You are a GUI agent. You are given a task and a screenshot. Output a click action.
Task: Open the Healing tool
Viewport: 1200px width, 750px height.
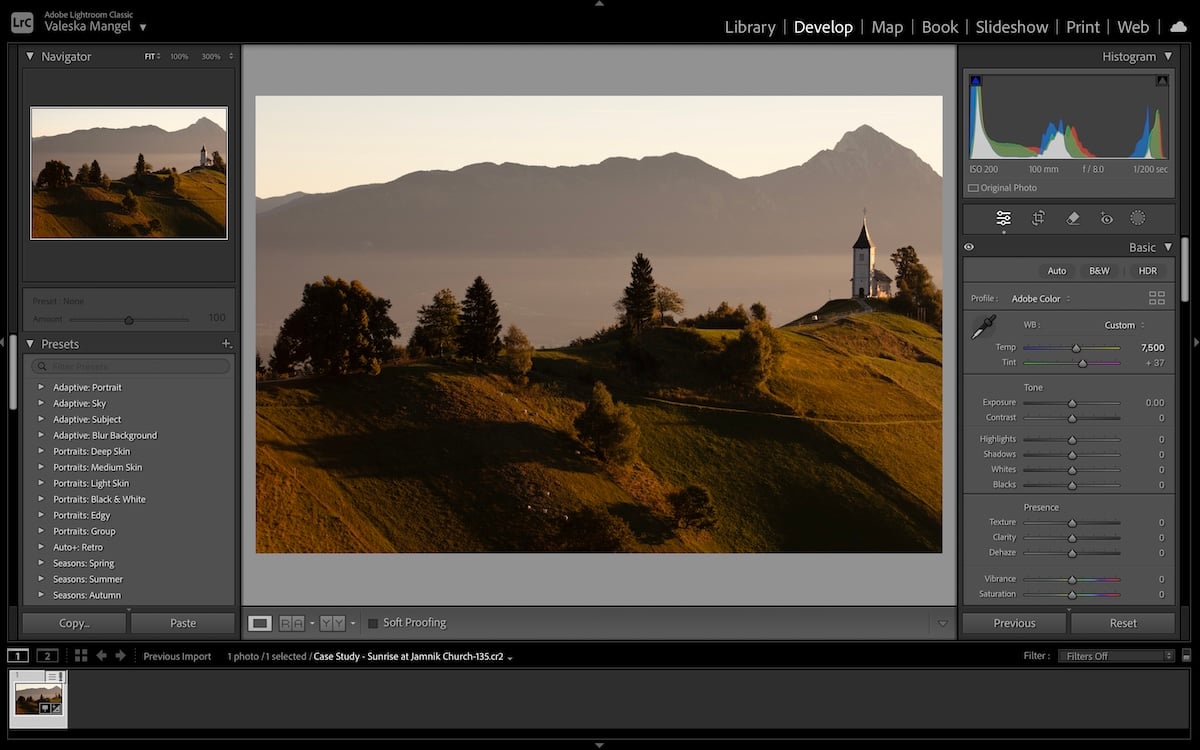point(1073,217)
